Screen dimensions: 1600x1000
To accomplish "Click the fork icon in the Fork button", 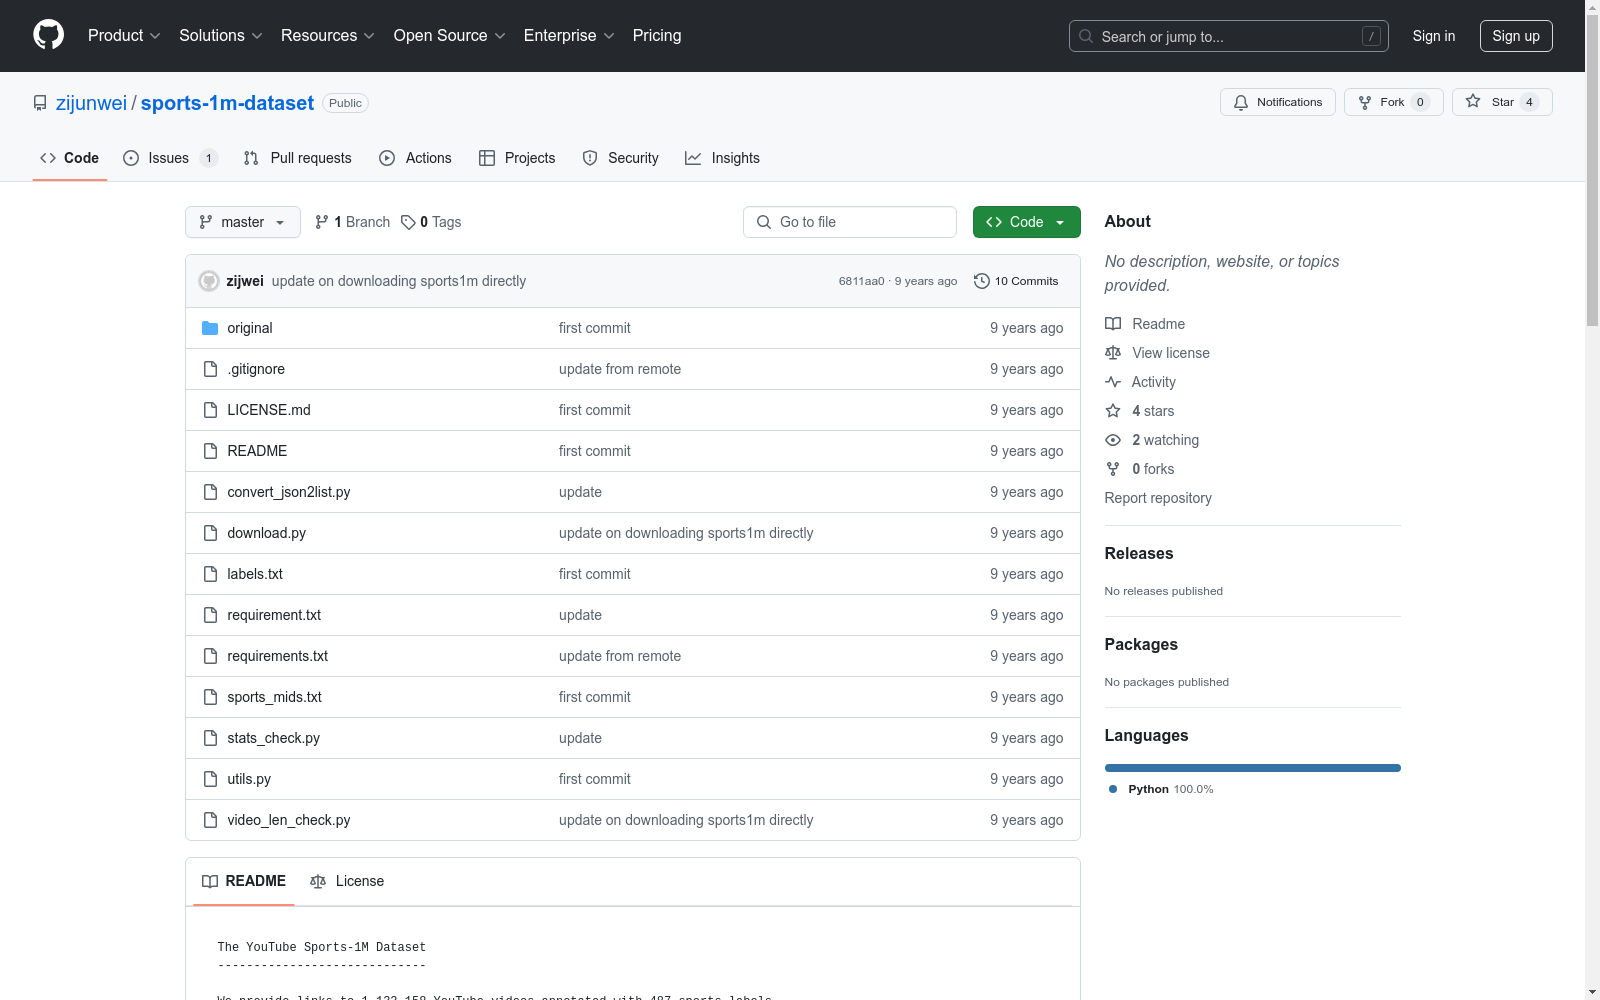I will (1365, 102).
